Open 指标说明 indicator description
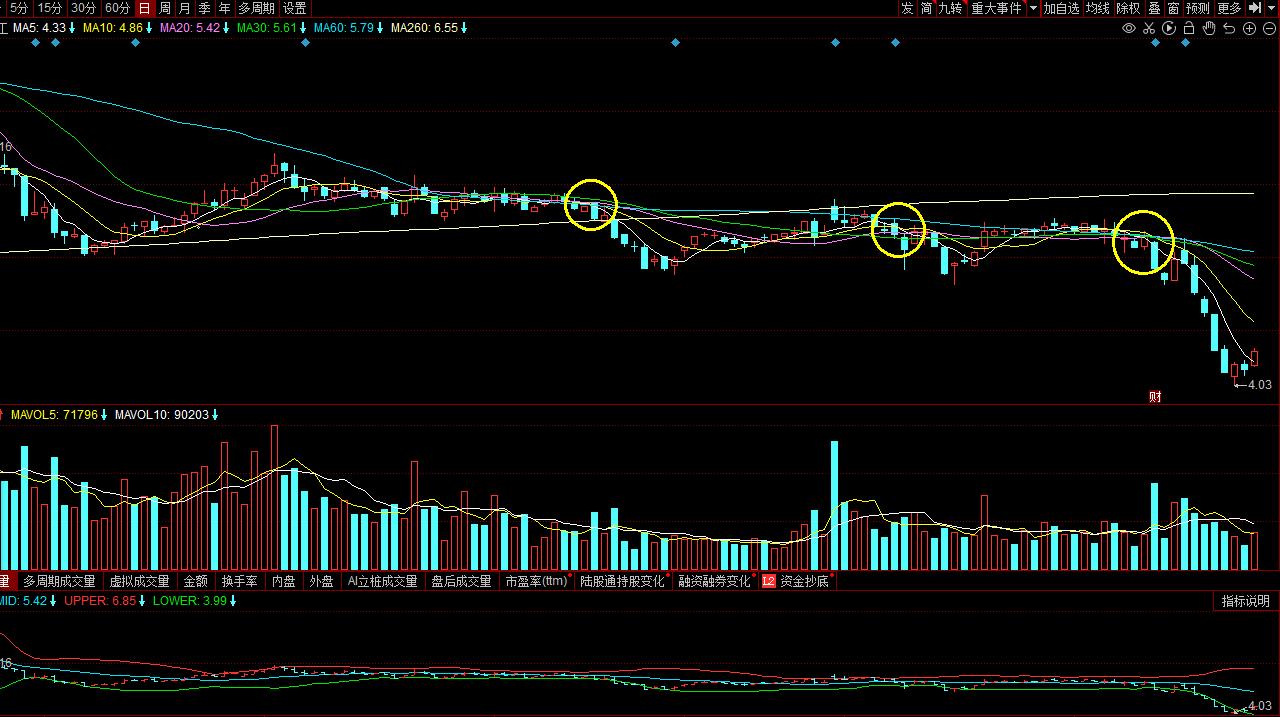This screenshot has width=1280, height=717. pos(1246,601)
